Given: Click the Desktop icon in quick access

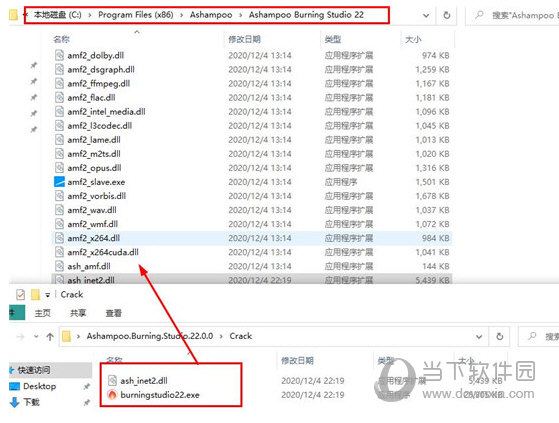Looking at the screenshot, I should coord(15,386).
